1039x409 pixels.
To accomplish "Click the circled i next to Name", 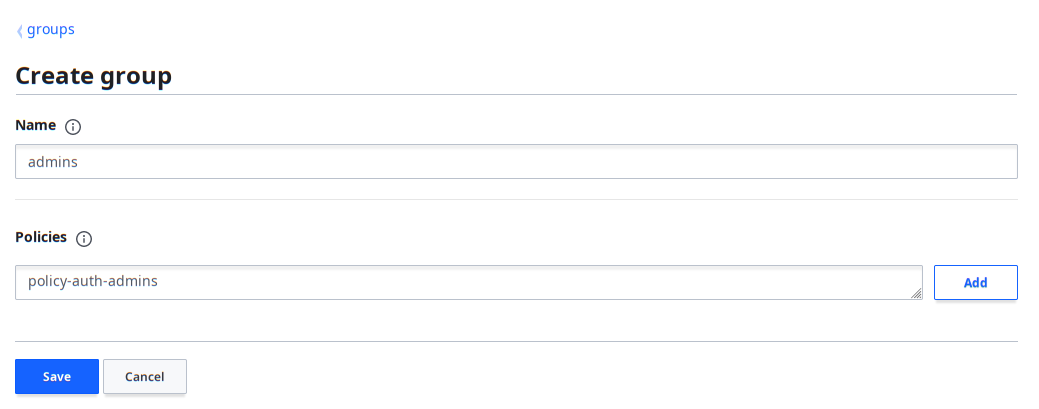I will tap(73, 127).
